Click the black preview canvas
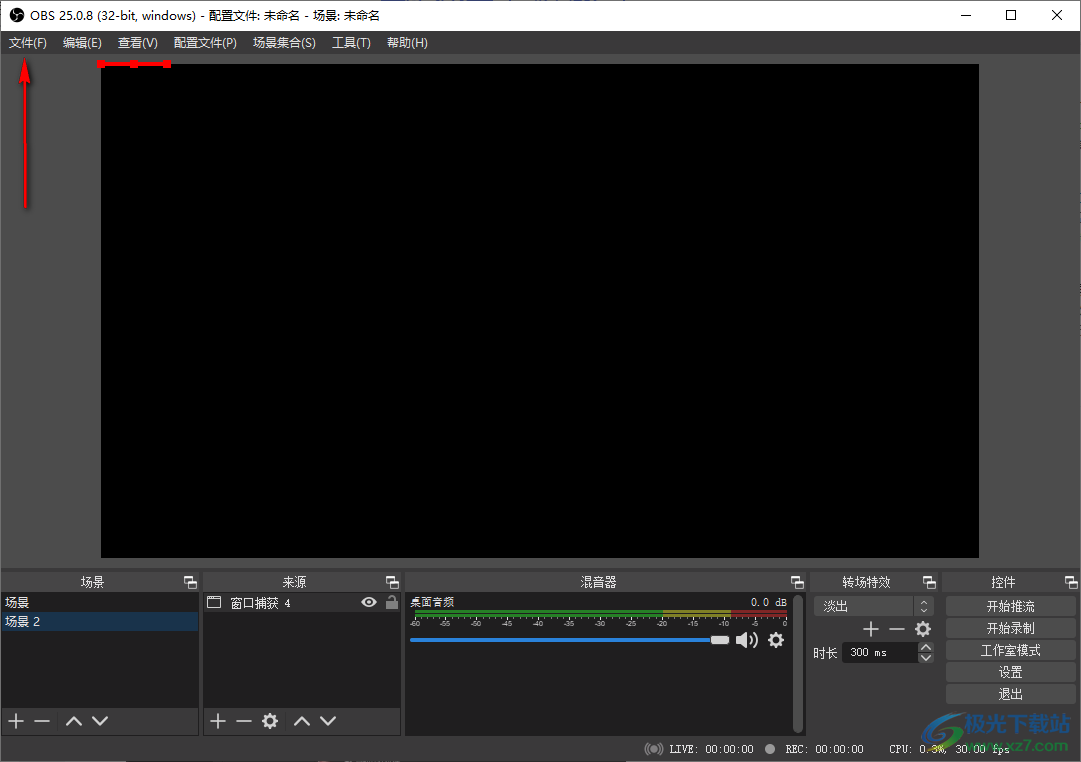The height and width of the screenshot is (762, 1081). (540, 311)
